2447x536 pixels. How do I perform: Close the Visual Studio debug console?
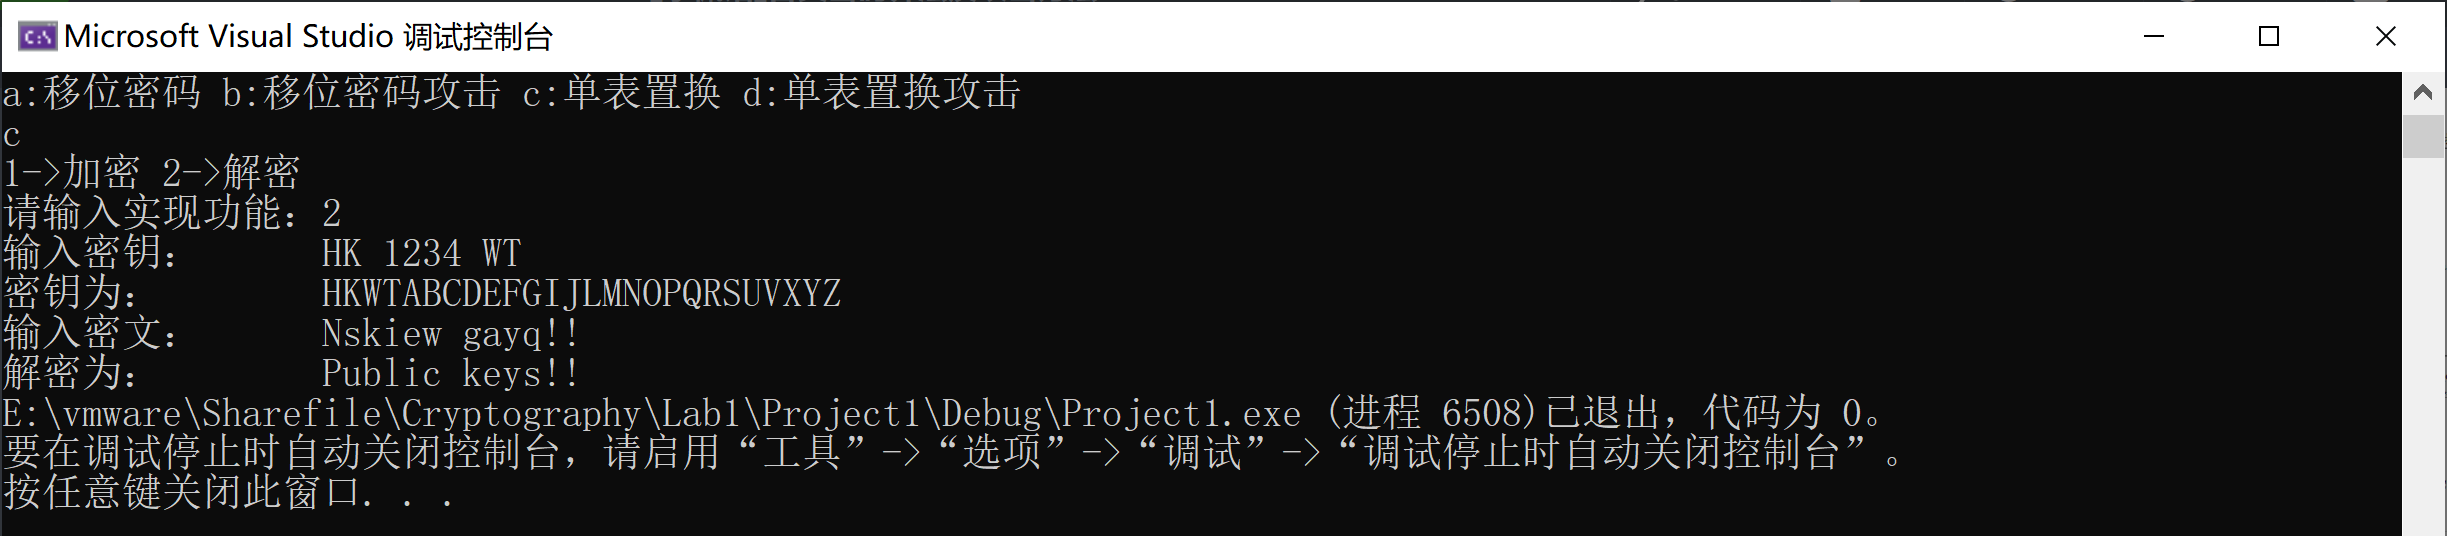click(x=2385, y=37)
